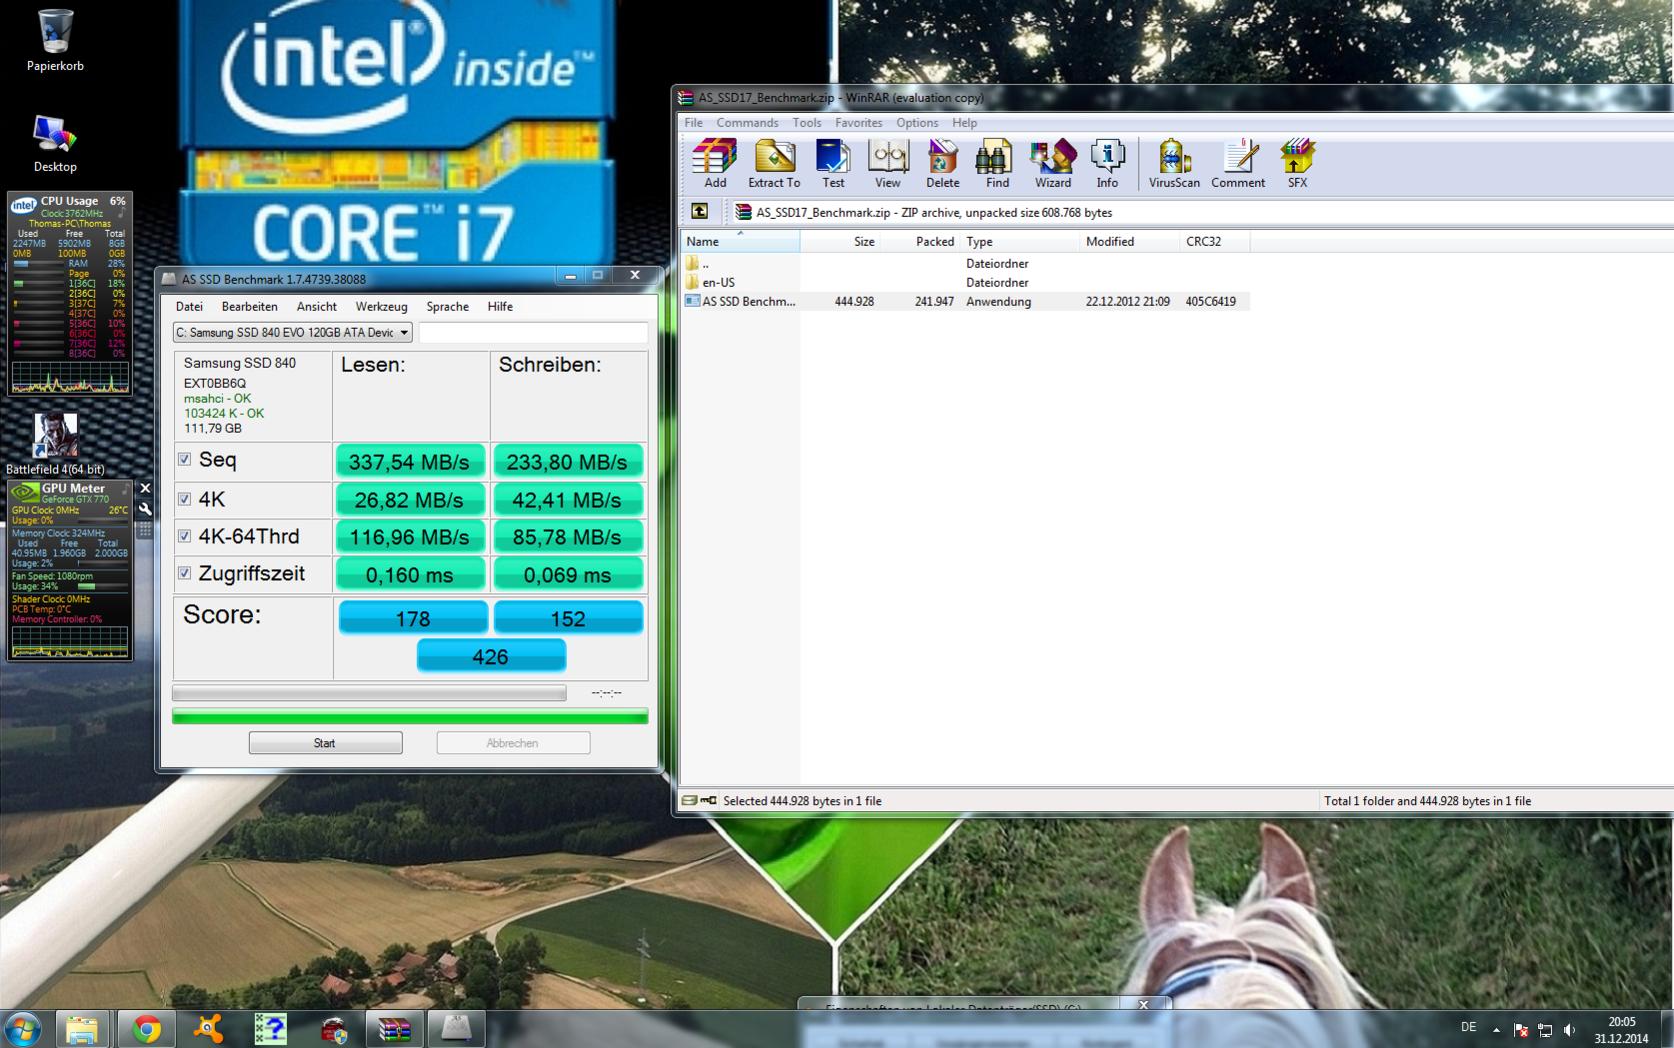Open GPU Meter gadget settings wrench
The image size is (1674, 1048).
pyautogui.click(x=145, y=508)
